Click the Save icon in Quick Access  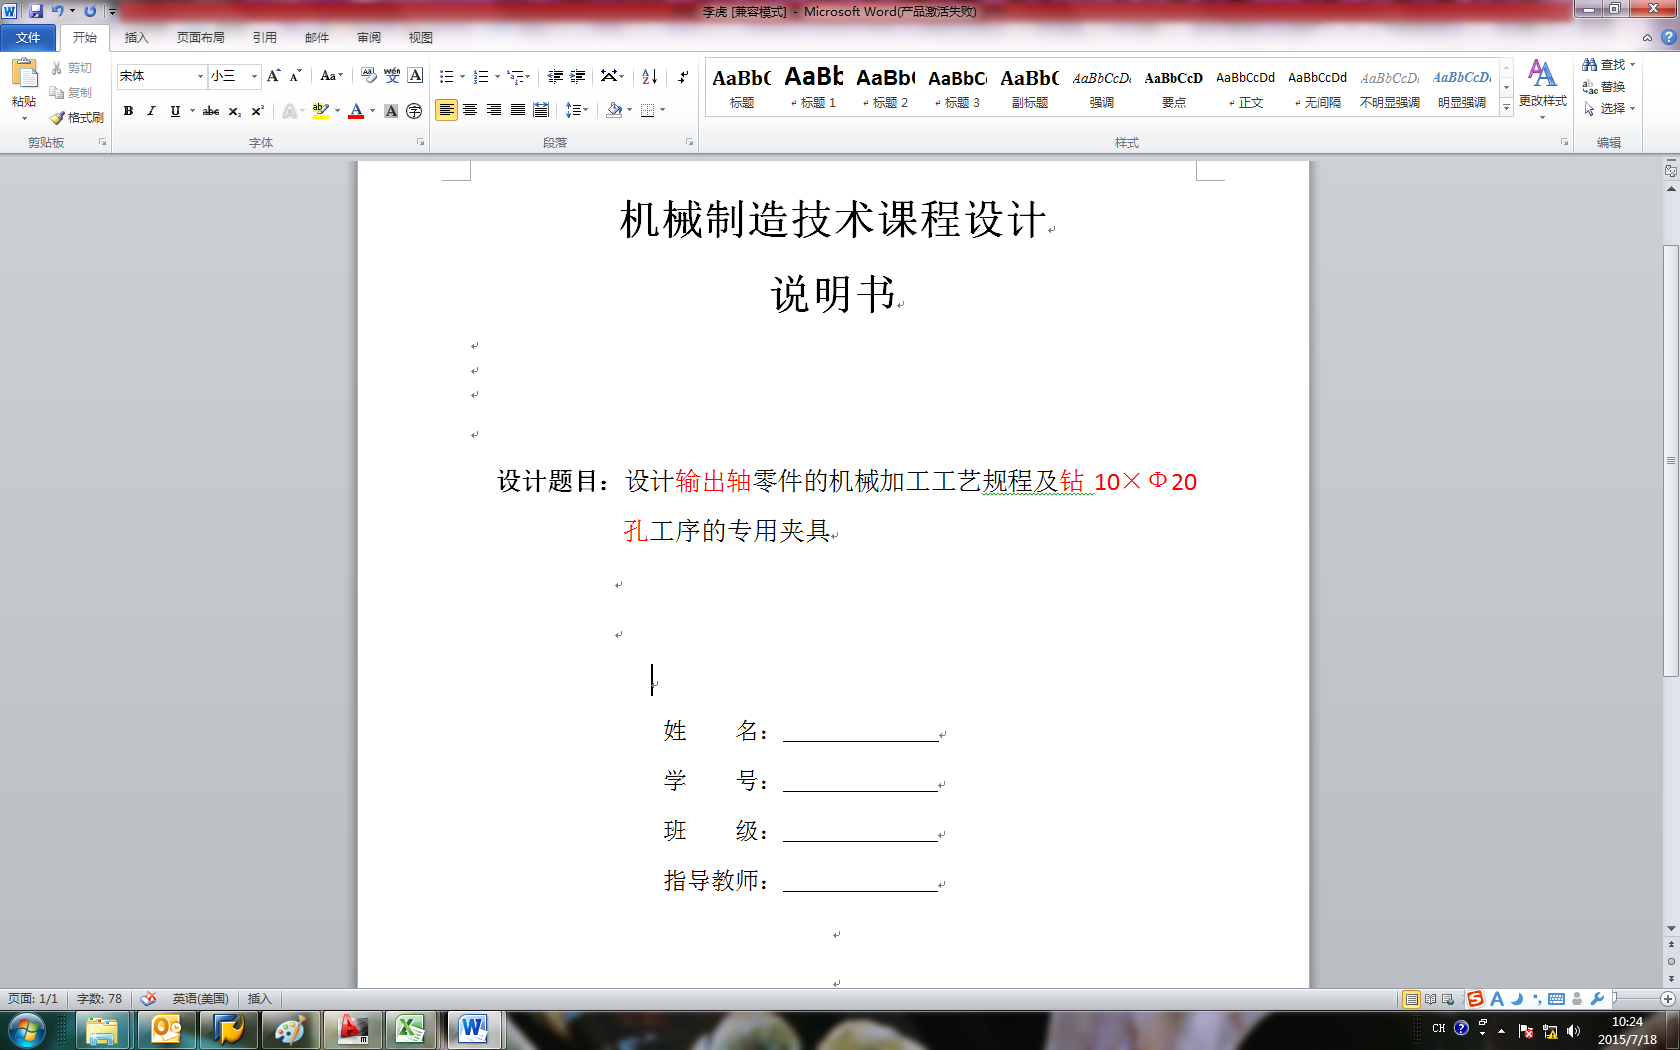pyautogui.click(x=36, y=11)
